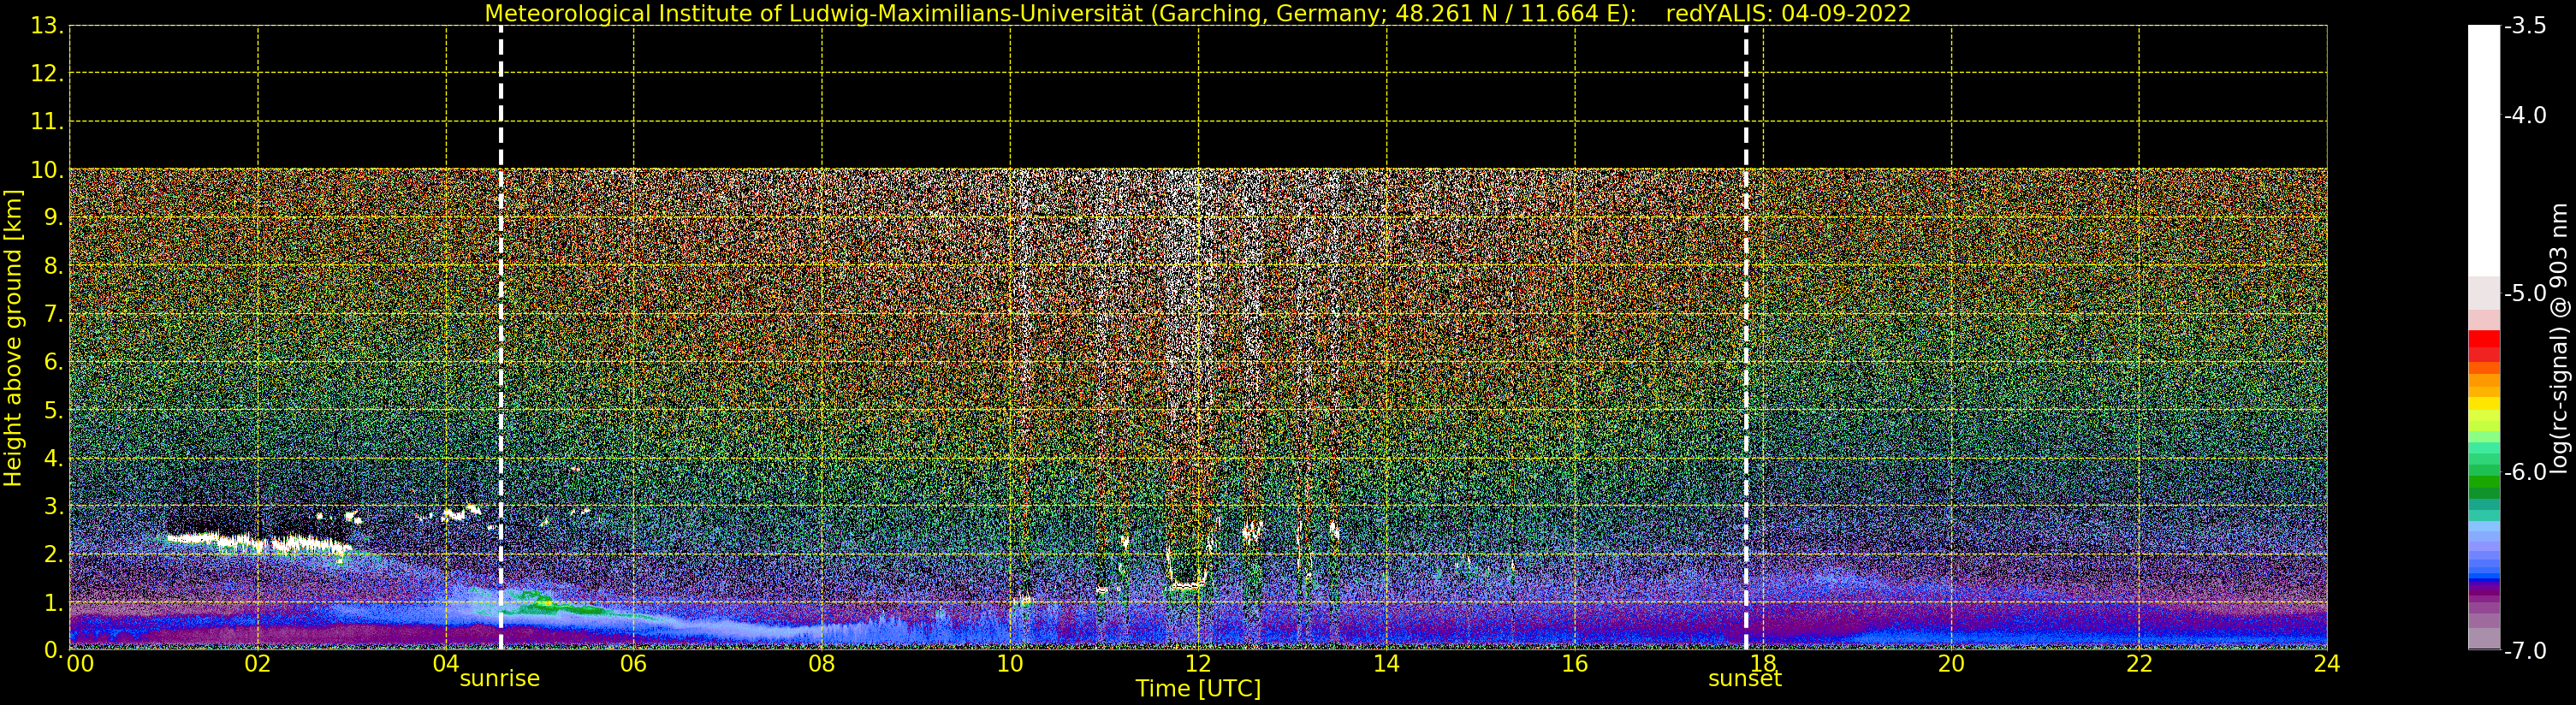This screenshot has height=705, width=2576.
Task: Select the 'Time [UTC]' axis label
Action: coord(1198,689)
